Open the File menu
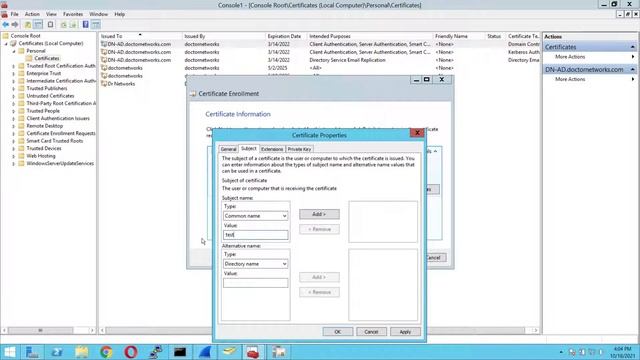 tap(14, 14)
